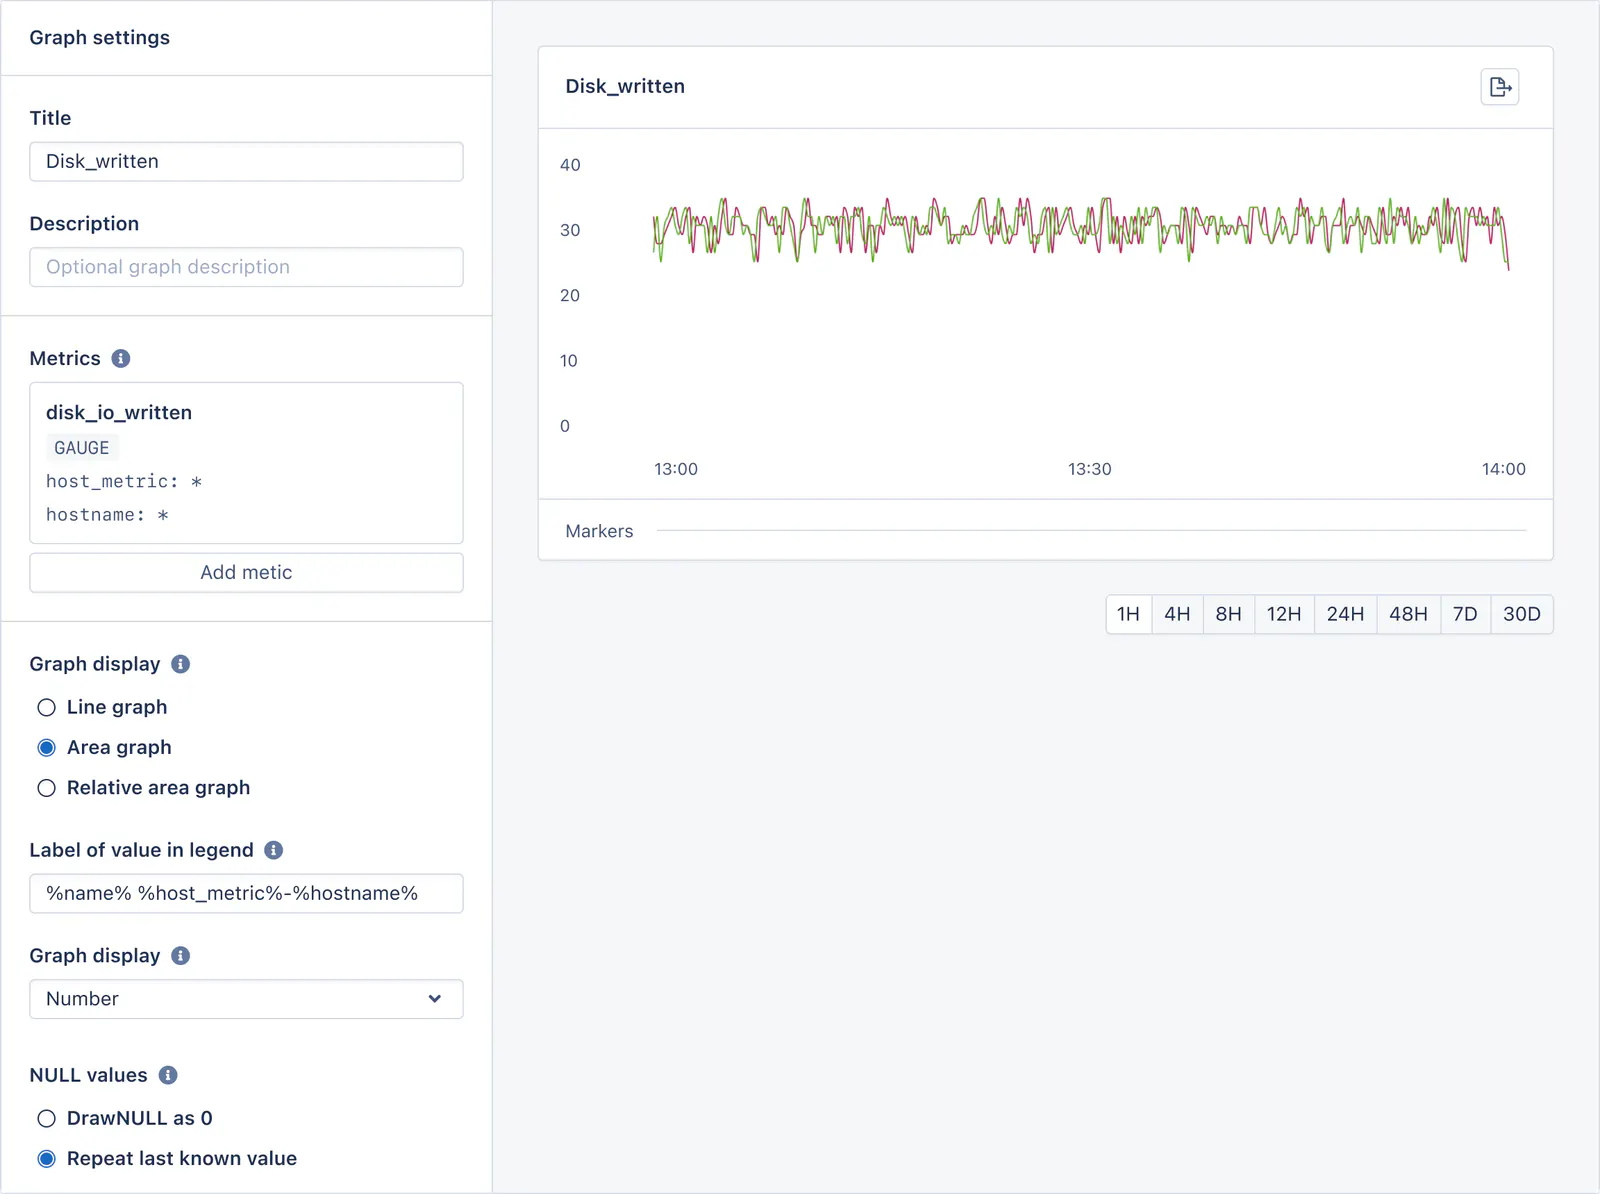
Task: Click the Add metic button
Action: (x=246, y=573)
